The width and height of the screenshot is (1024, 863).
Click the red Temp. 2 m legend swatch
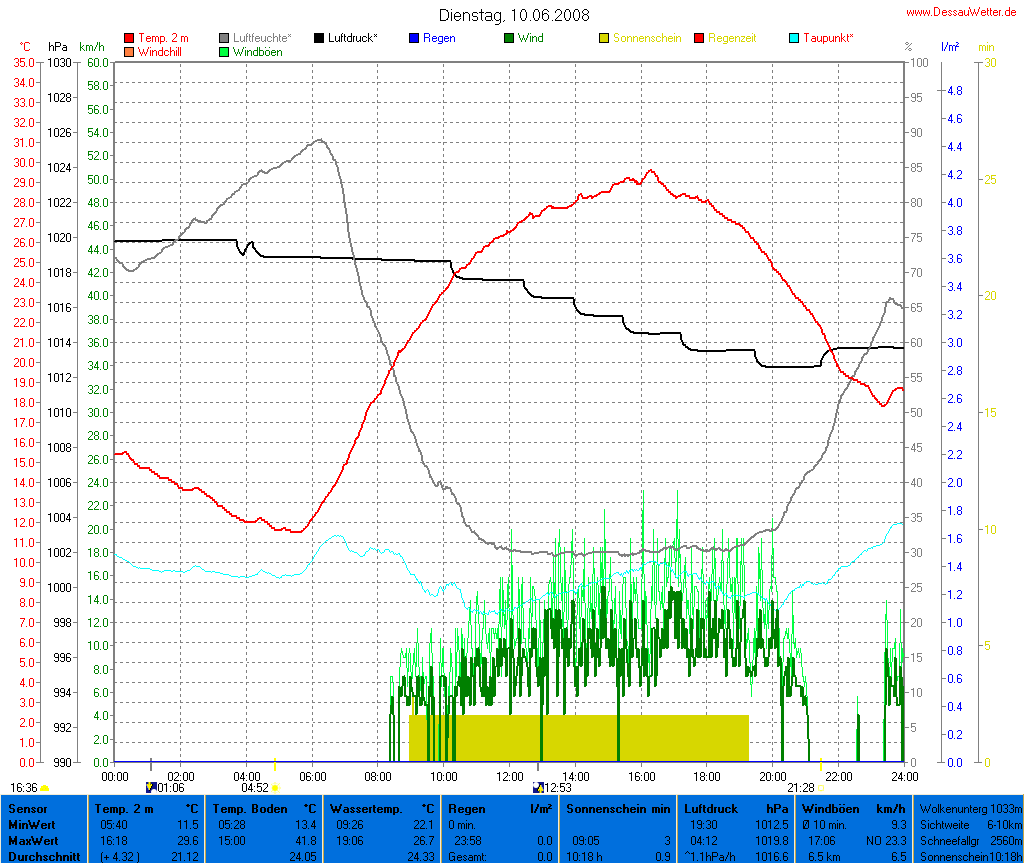(129, 38)
